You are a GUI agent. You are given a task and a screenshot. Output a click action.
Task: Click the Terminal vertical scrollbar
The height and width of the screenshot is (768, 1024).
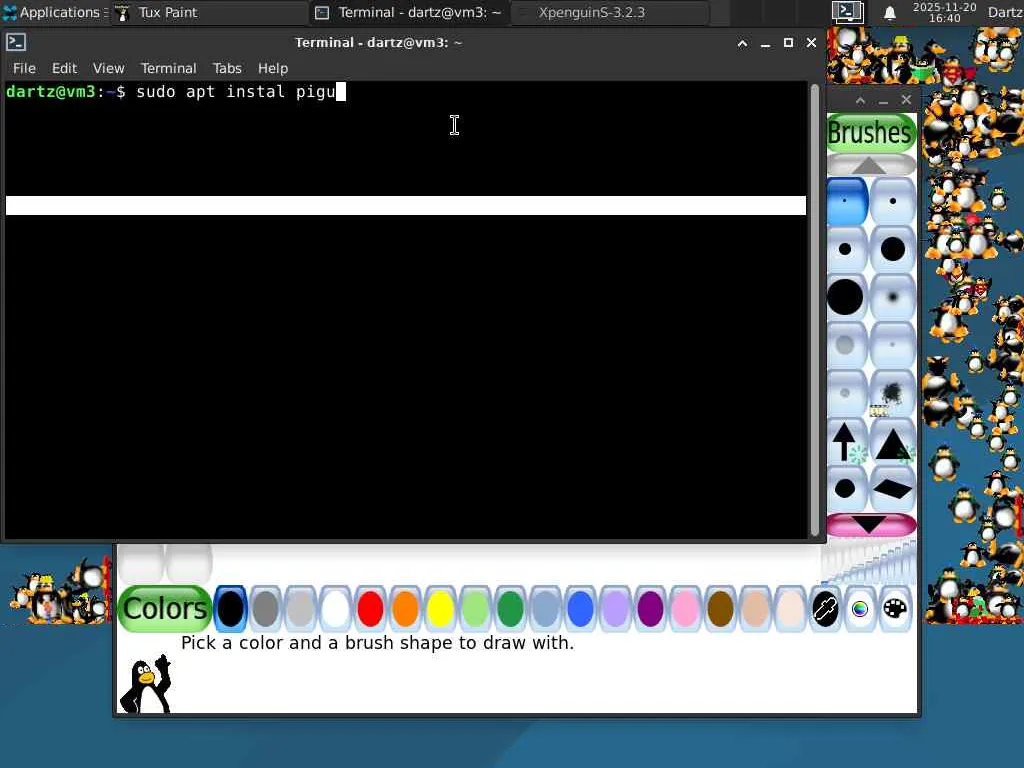click(814, 310)
